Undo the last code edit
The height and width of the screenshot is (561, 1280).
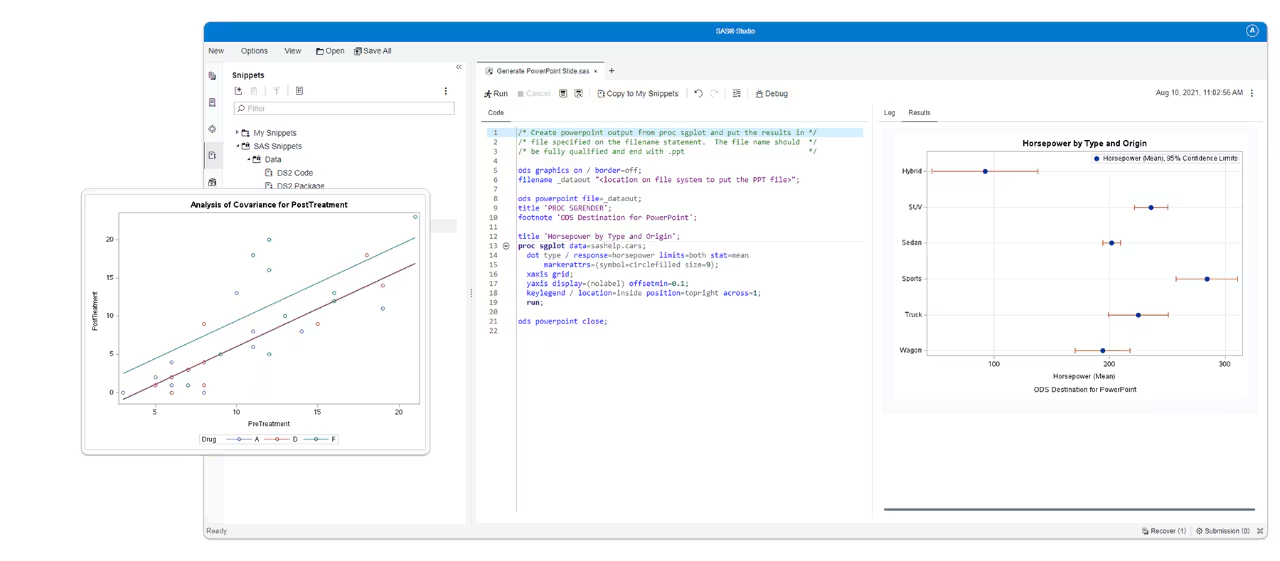[x=698, y=93]
